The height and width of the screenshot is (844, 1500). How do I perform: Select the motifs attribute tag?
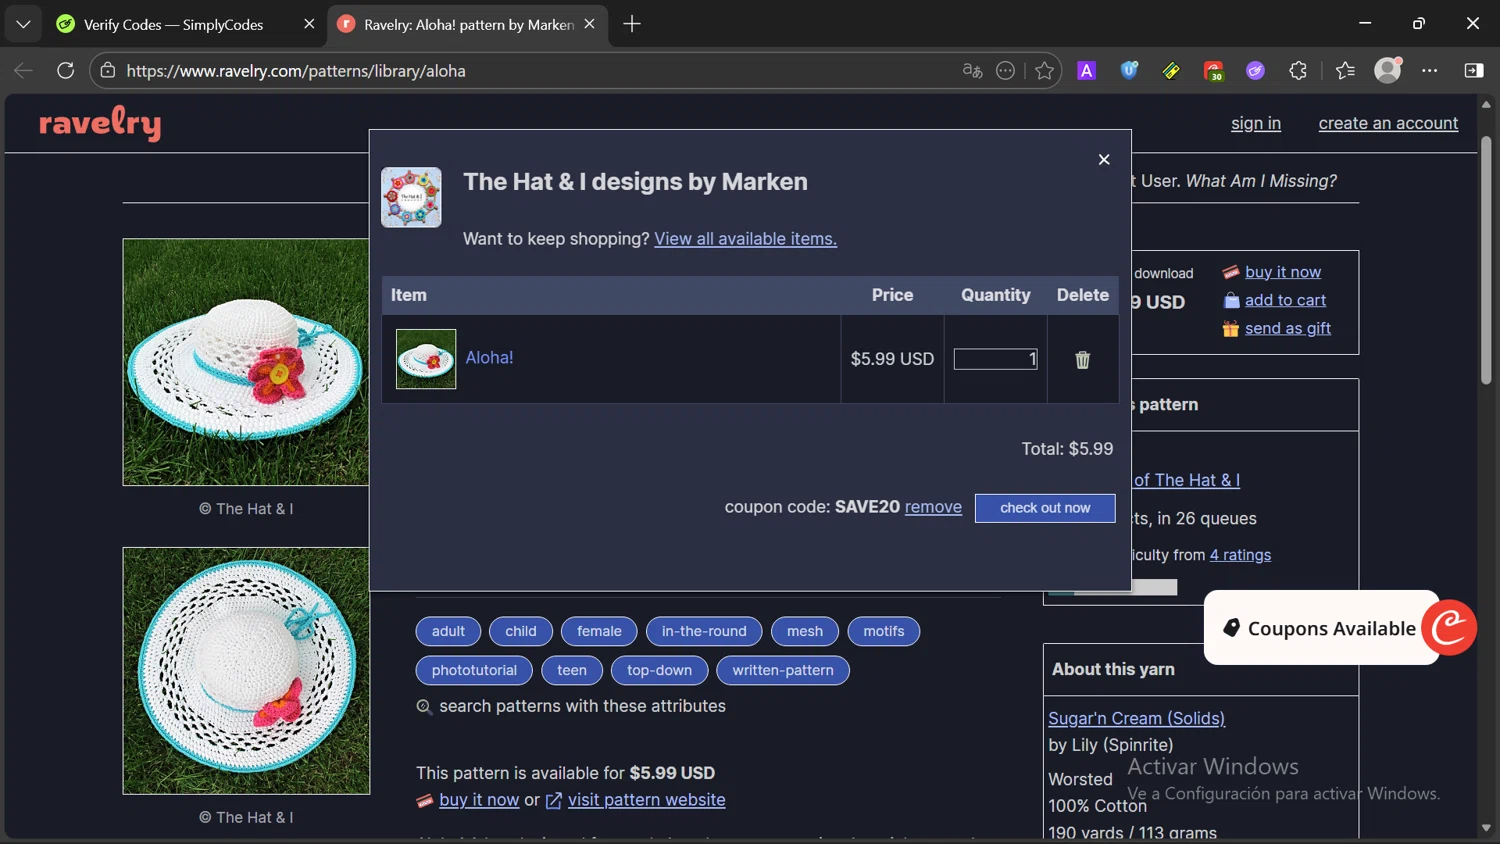pyautogui.click(x=884, y=631)
